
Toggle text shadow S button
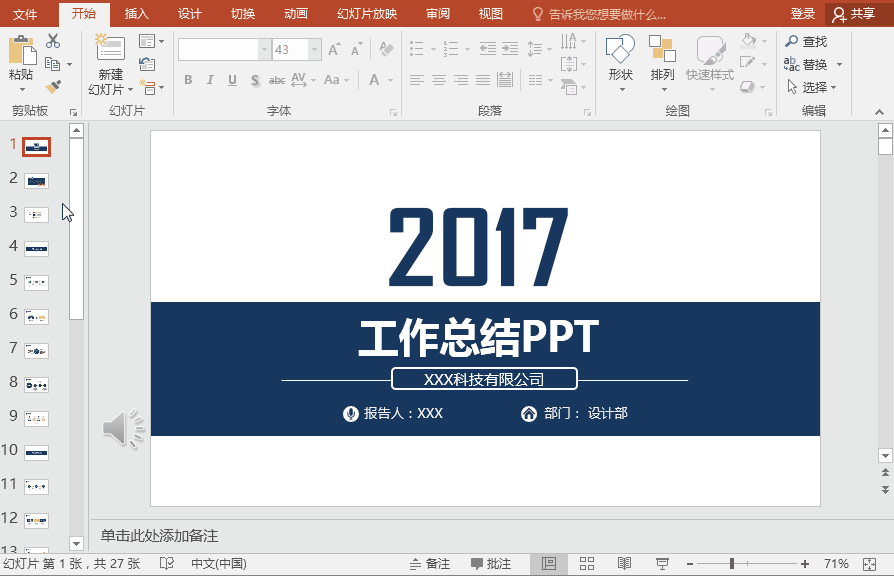click(x=255, y=80)
